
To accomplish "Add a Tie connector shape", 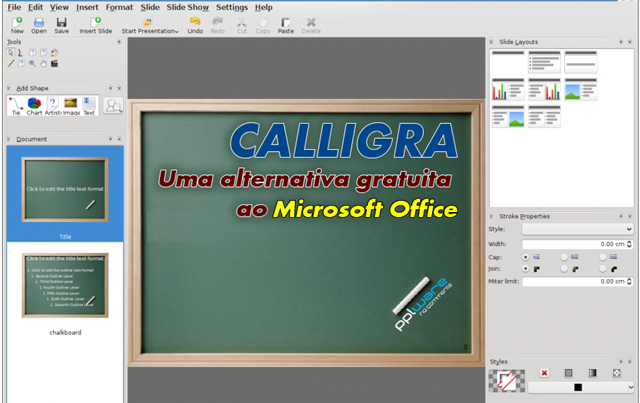I will click(x=16, y=106).
